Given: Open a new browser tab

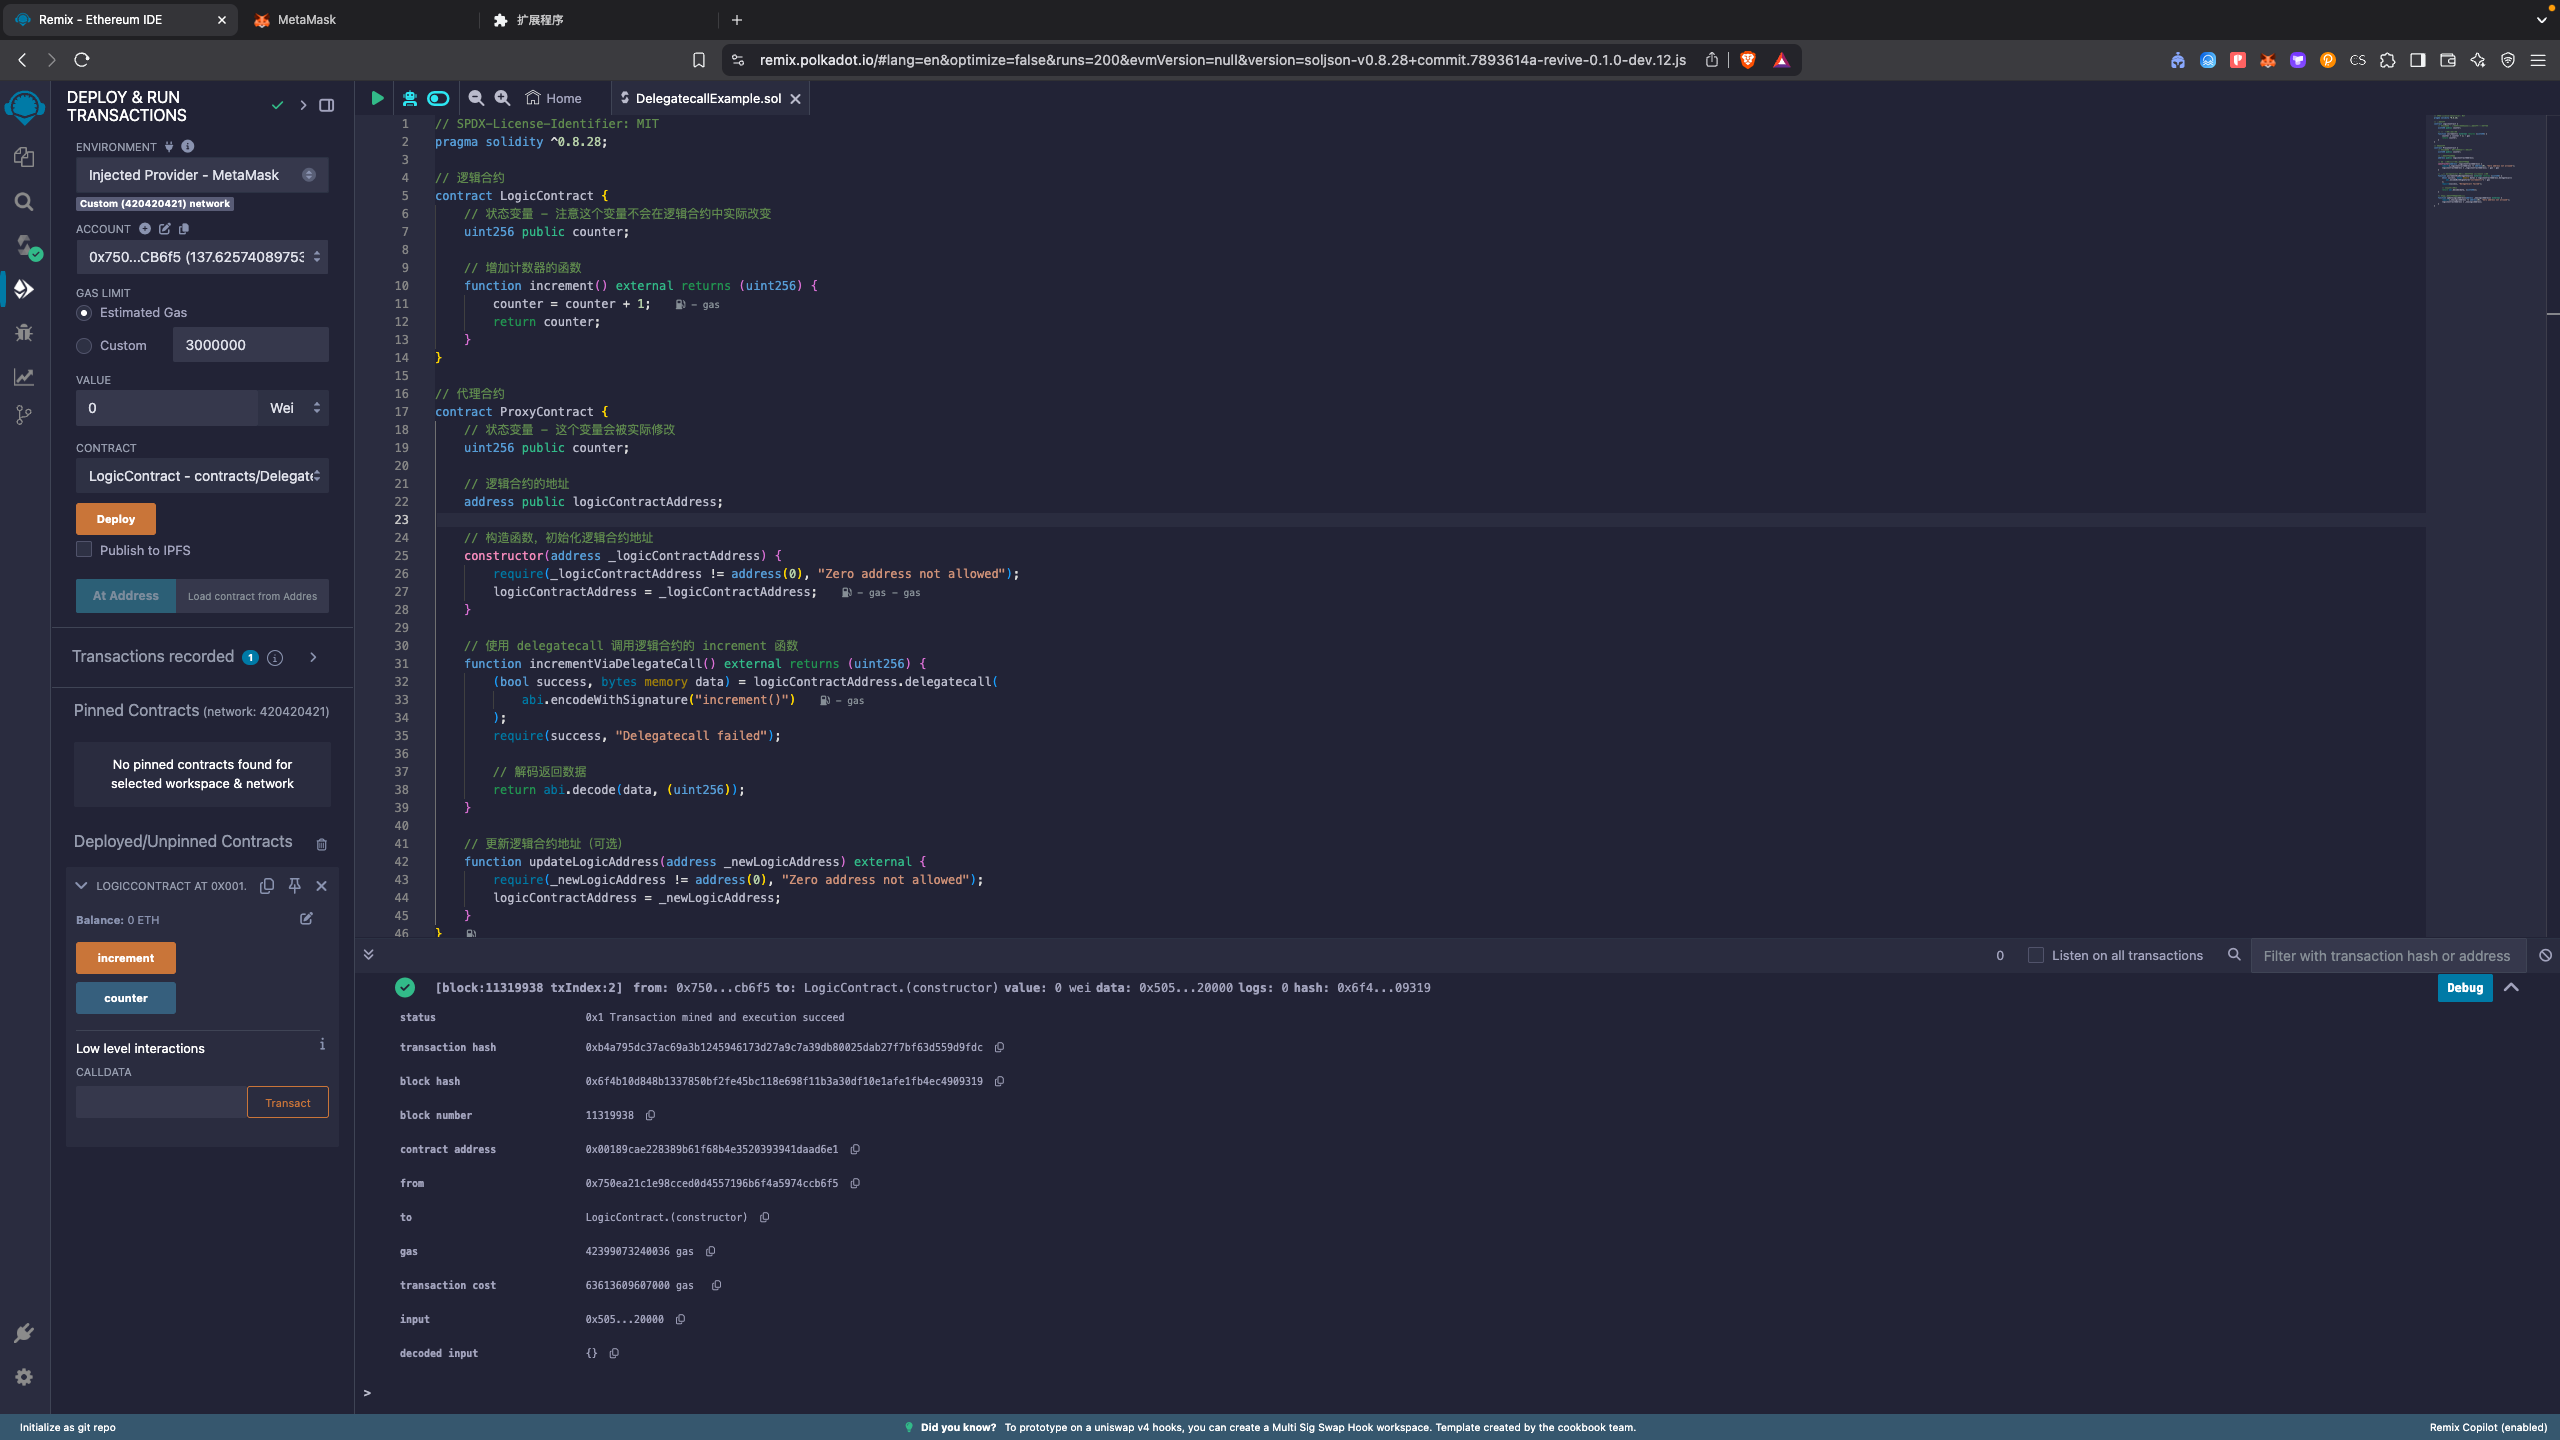Looking at the screenshot, I should [x=737, y=20].
